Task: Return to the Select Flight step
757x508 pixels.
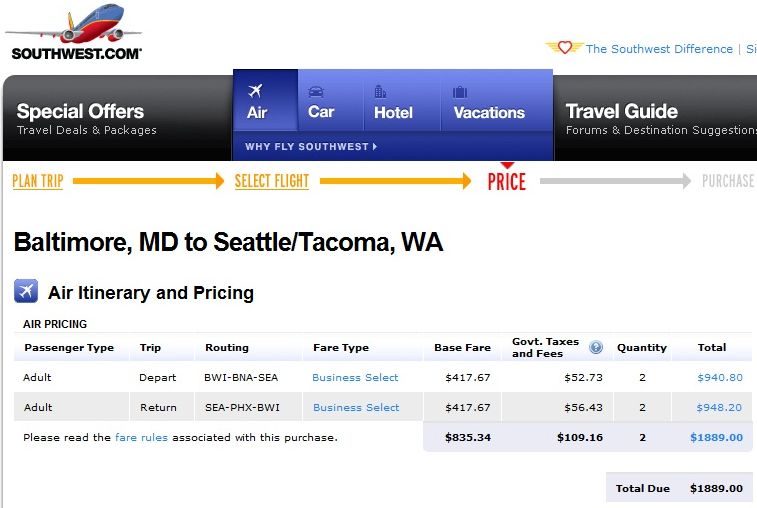Action: tap(271, 181)
